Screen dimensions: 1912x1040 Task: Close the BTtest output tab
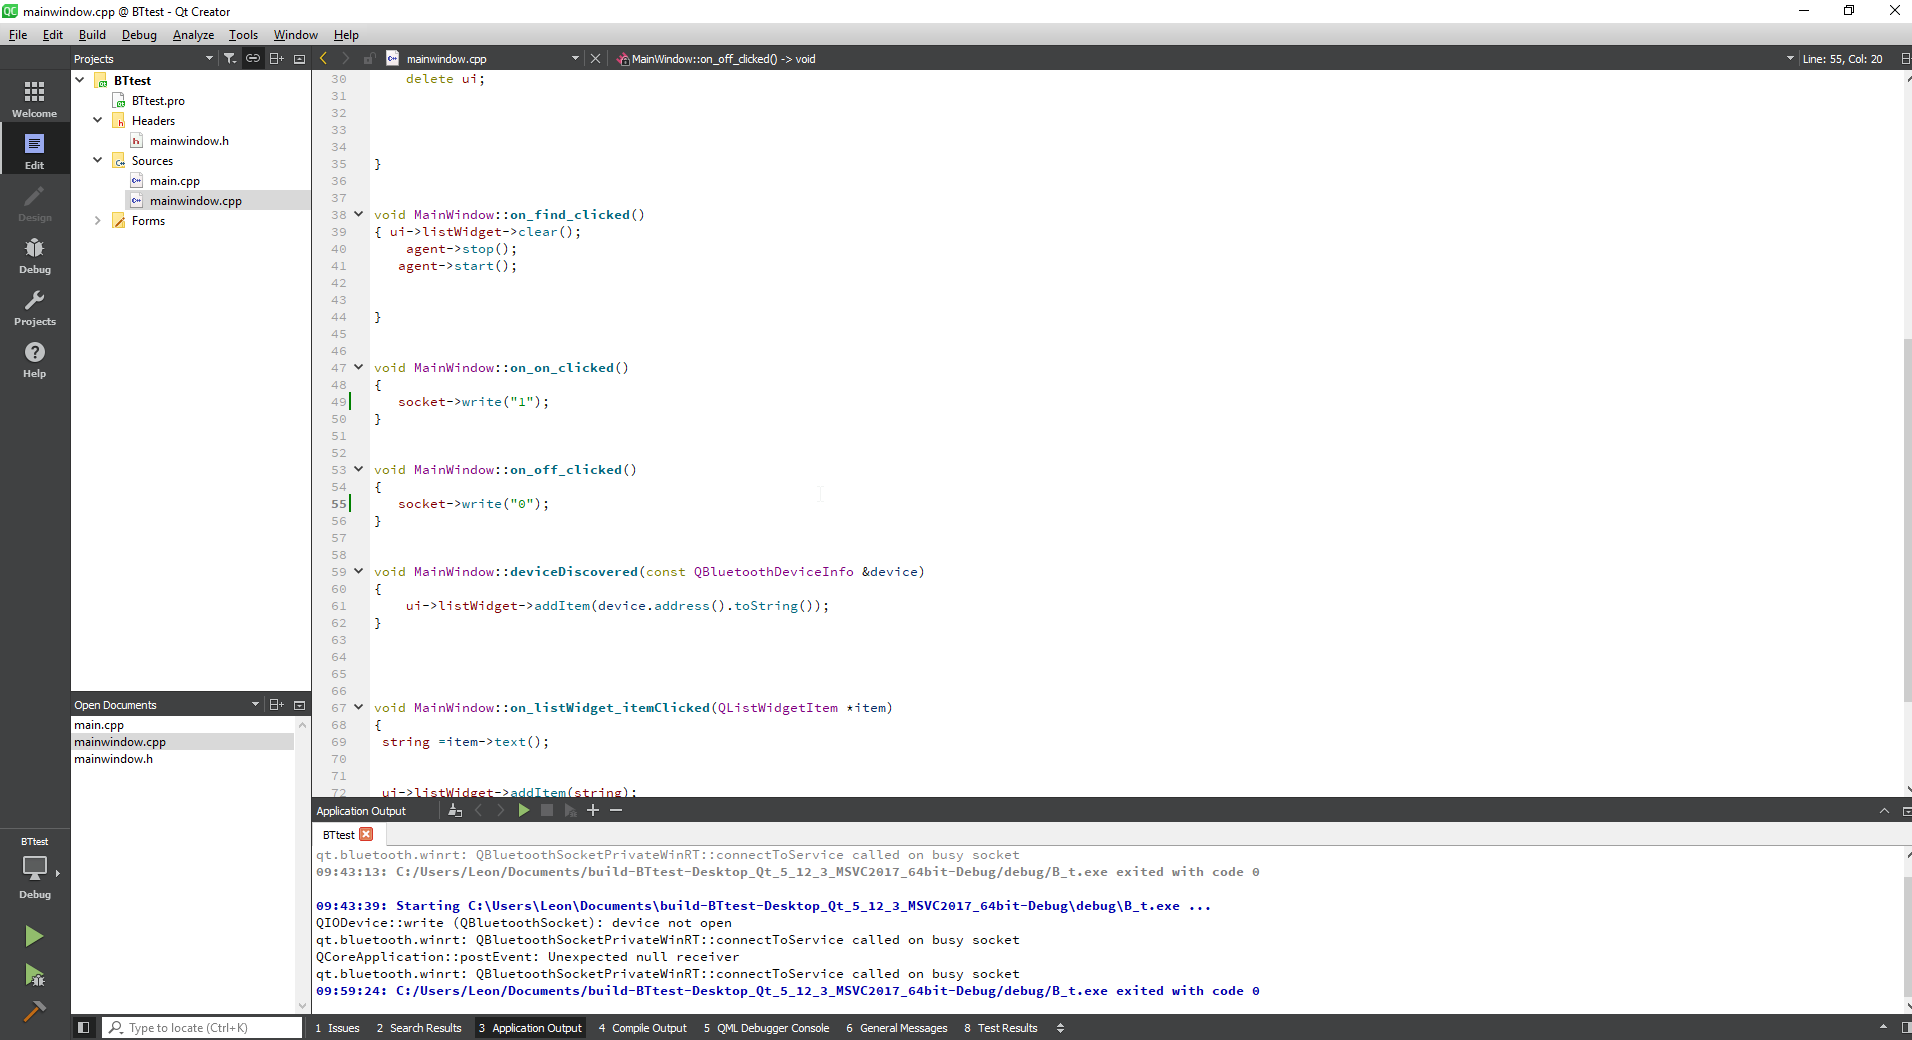pos(366,834)
